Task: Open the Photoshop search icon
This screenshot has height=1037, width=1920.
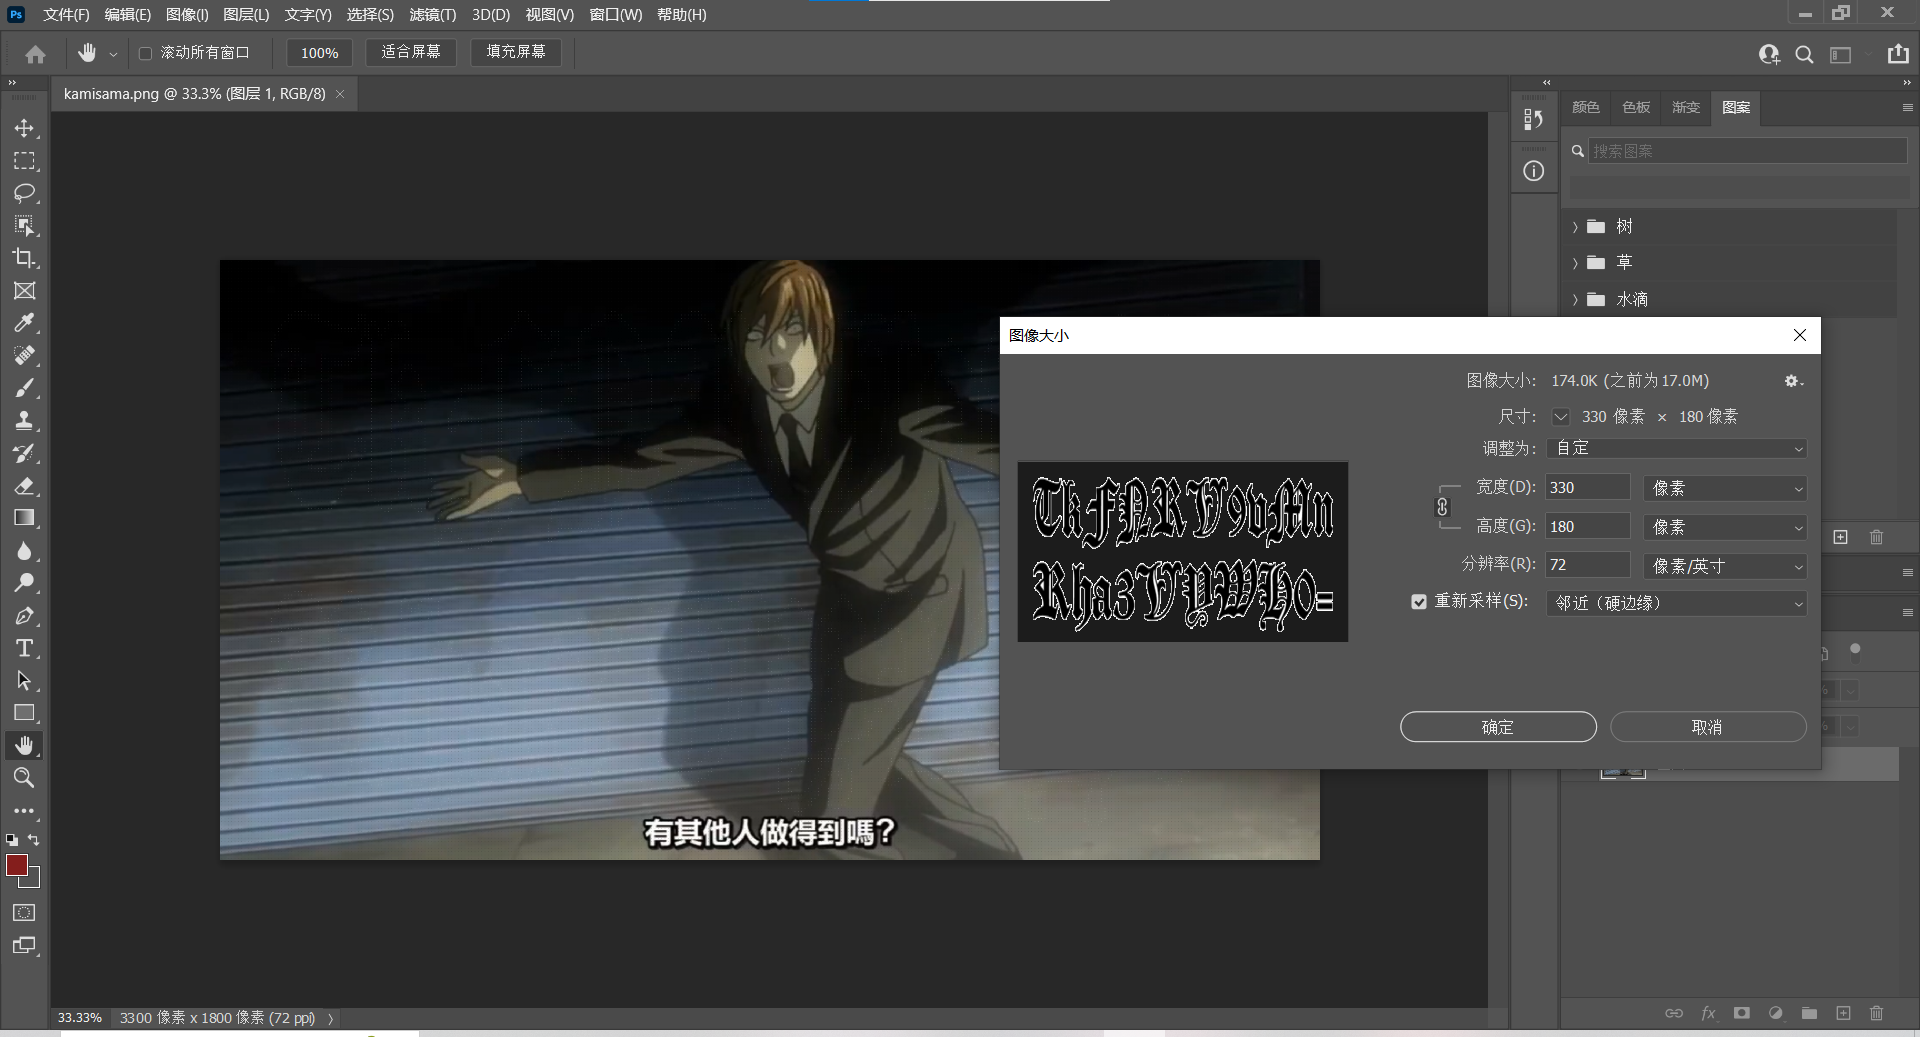Action: [1804, 55]
